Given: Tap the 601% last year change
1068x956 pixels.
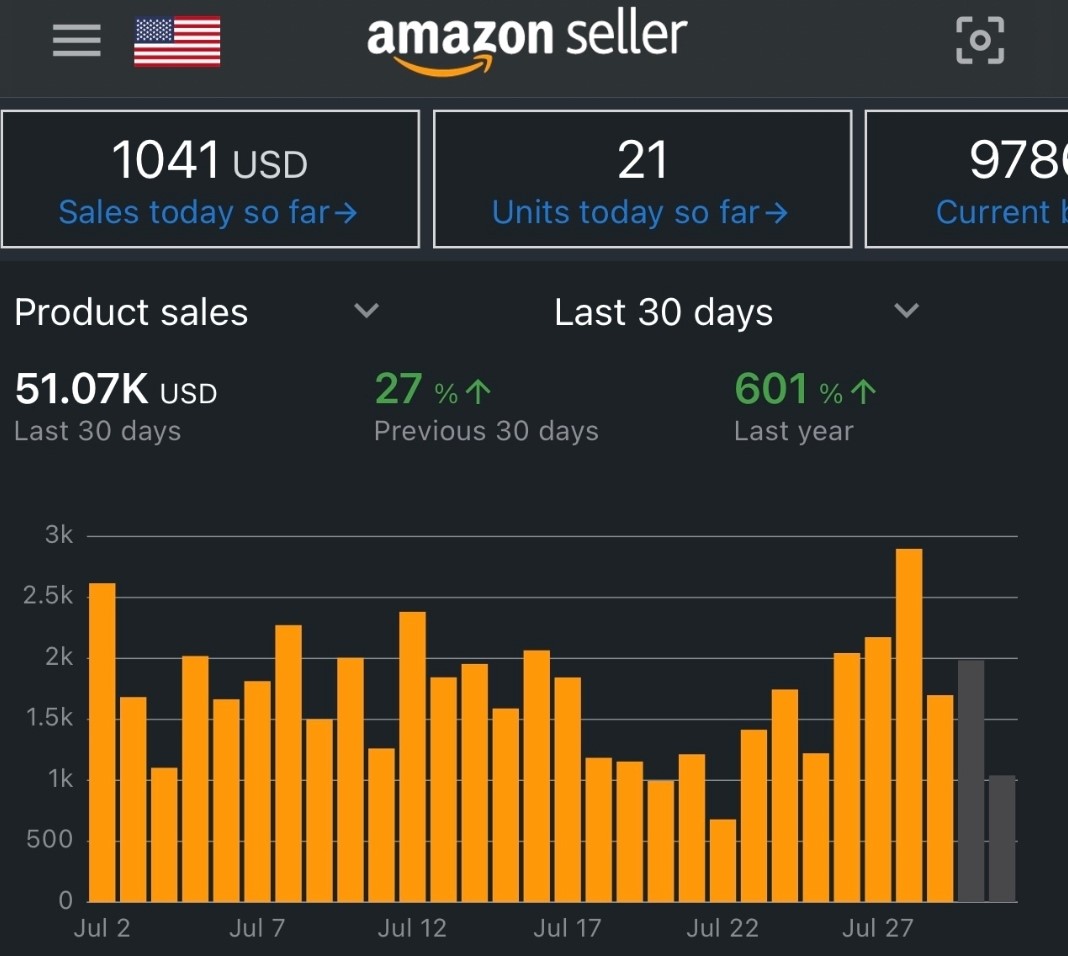Looking at the screenshot, I should [x=804, y=390].
